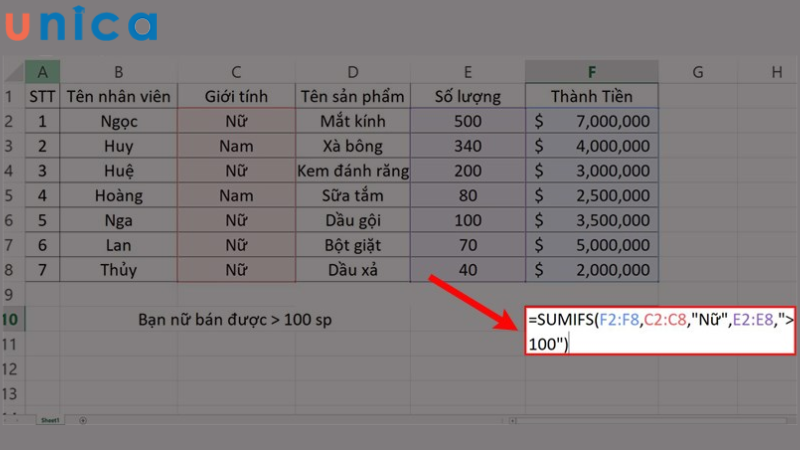This screenshot has width=800, height=450.
Task: Select column F header
Action: pos(592,72)
